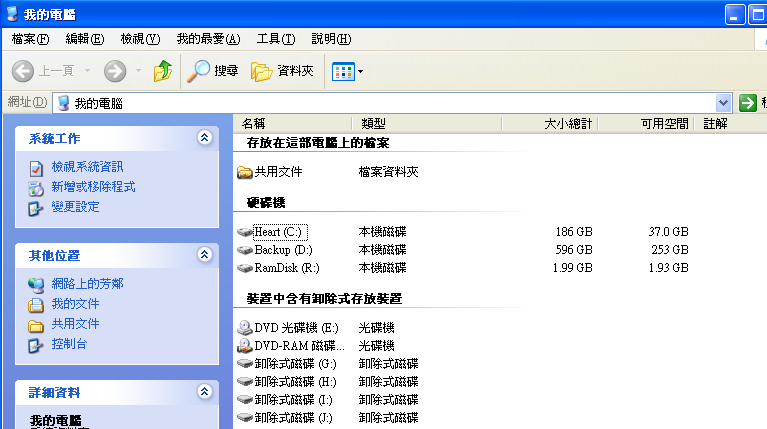Screen dimensions: 767x429
Task: Open the 控制台 link
Action: [x=69, y=344]
